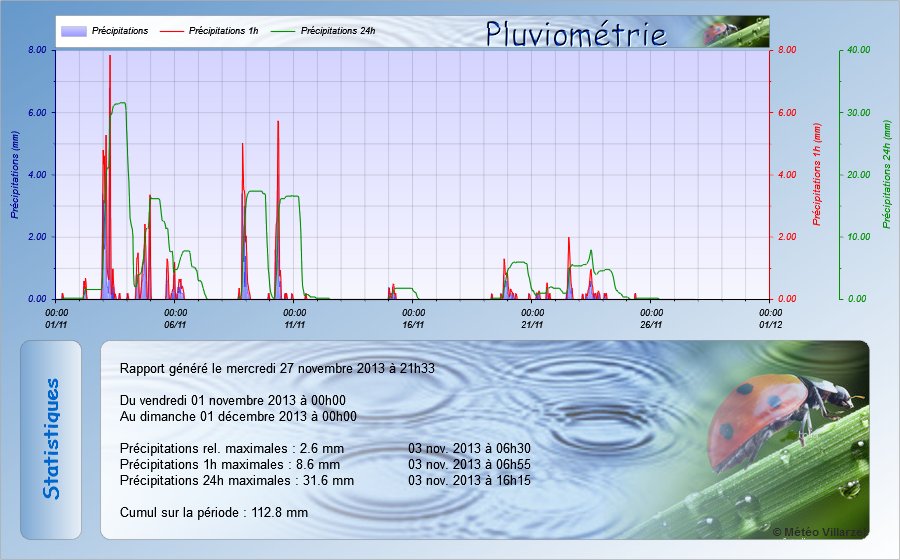Viewport: 900px width, 560px height.
Task: Click the blue Précipitations (mm) left axis title
Action: coord(15,174)
